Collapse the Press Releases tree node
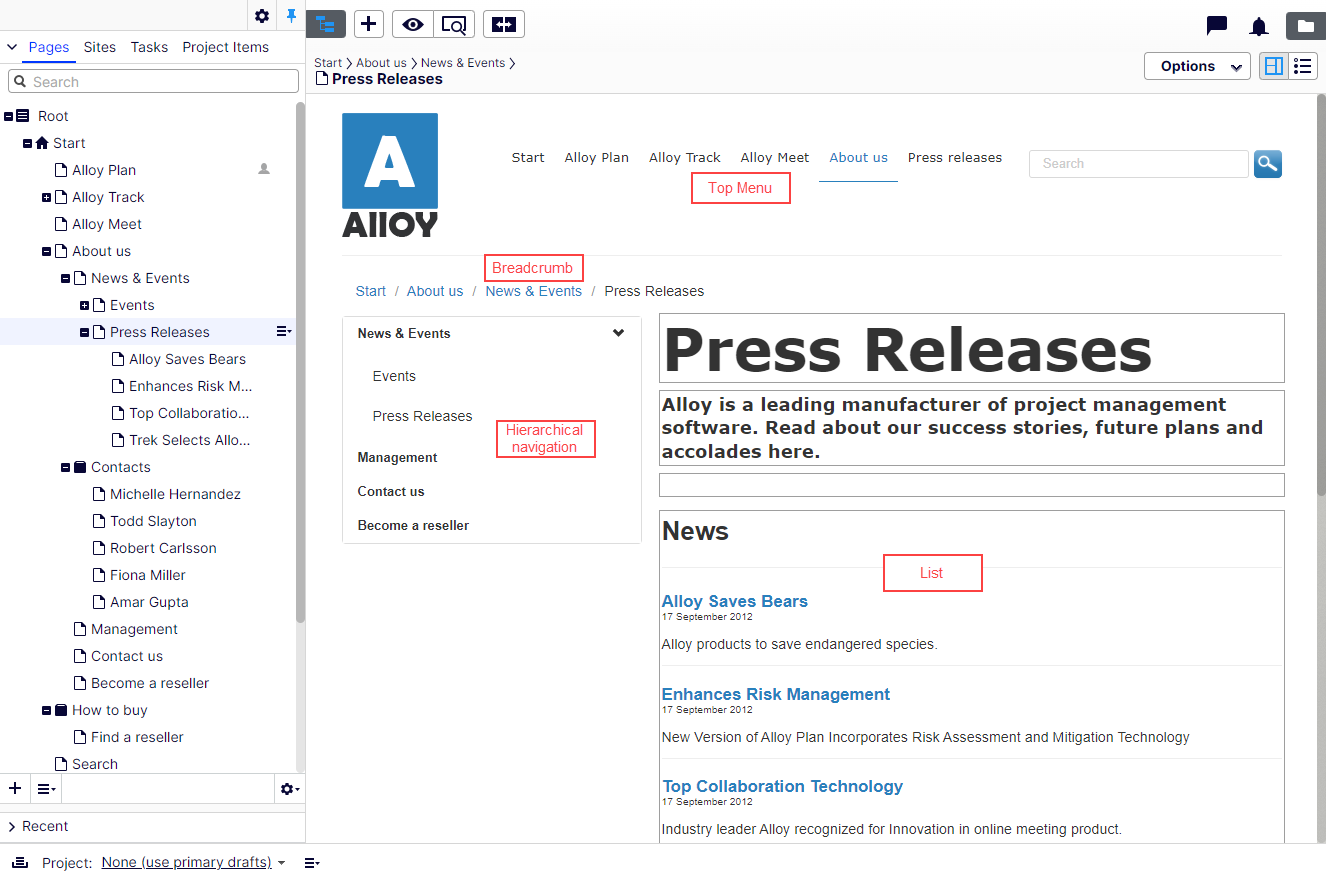1326x879 pixels. click(85, 332)
